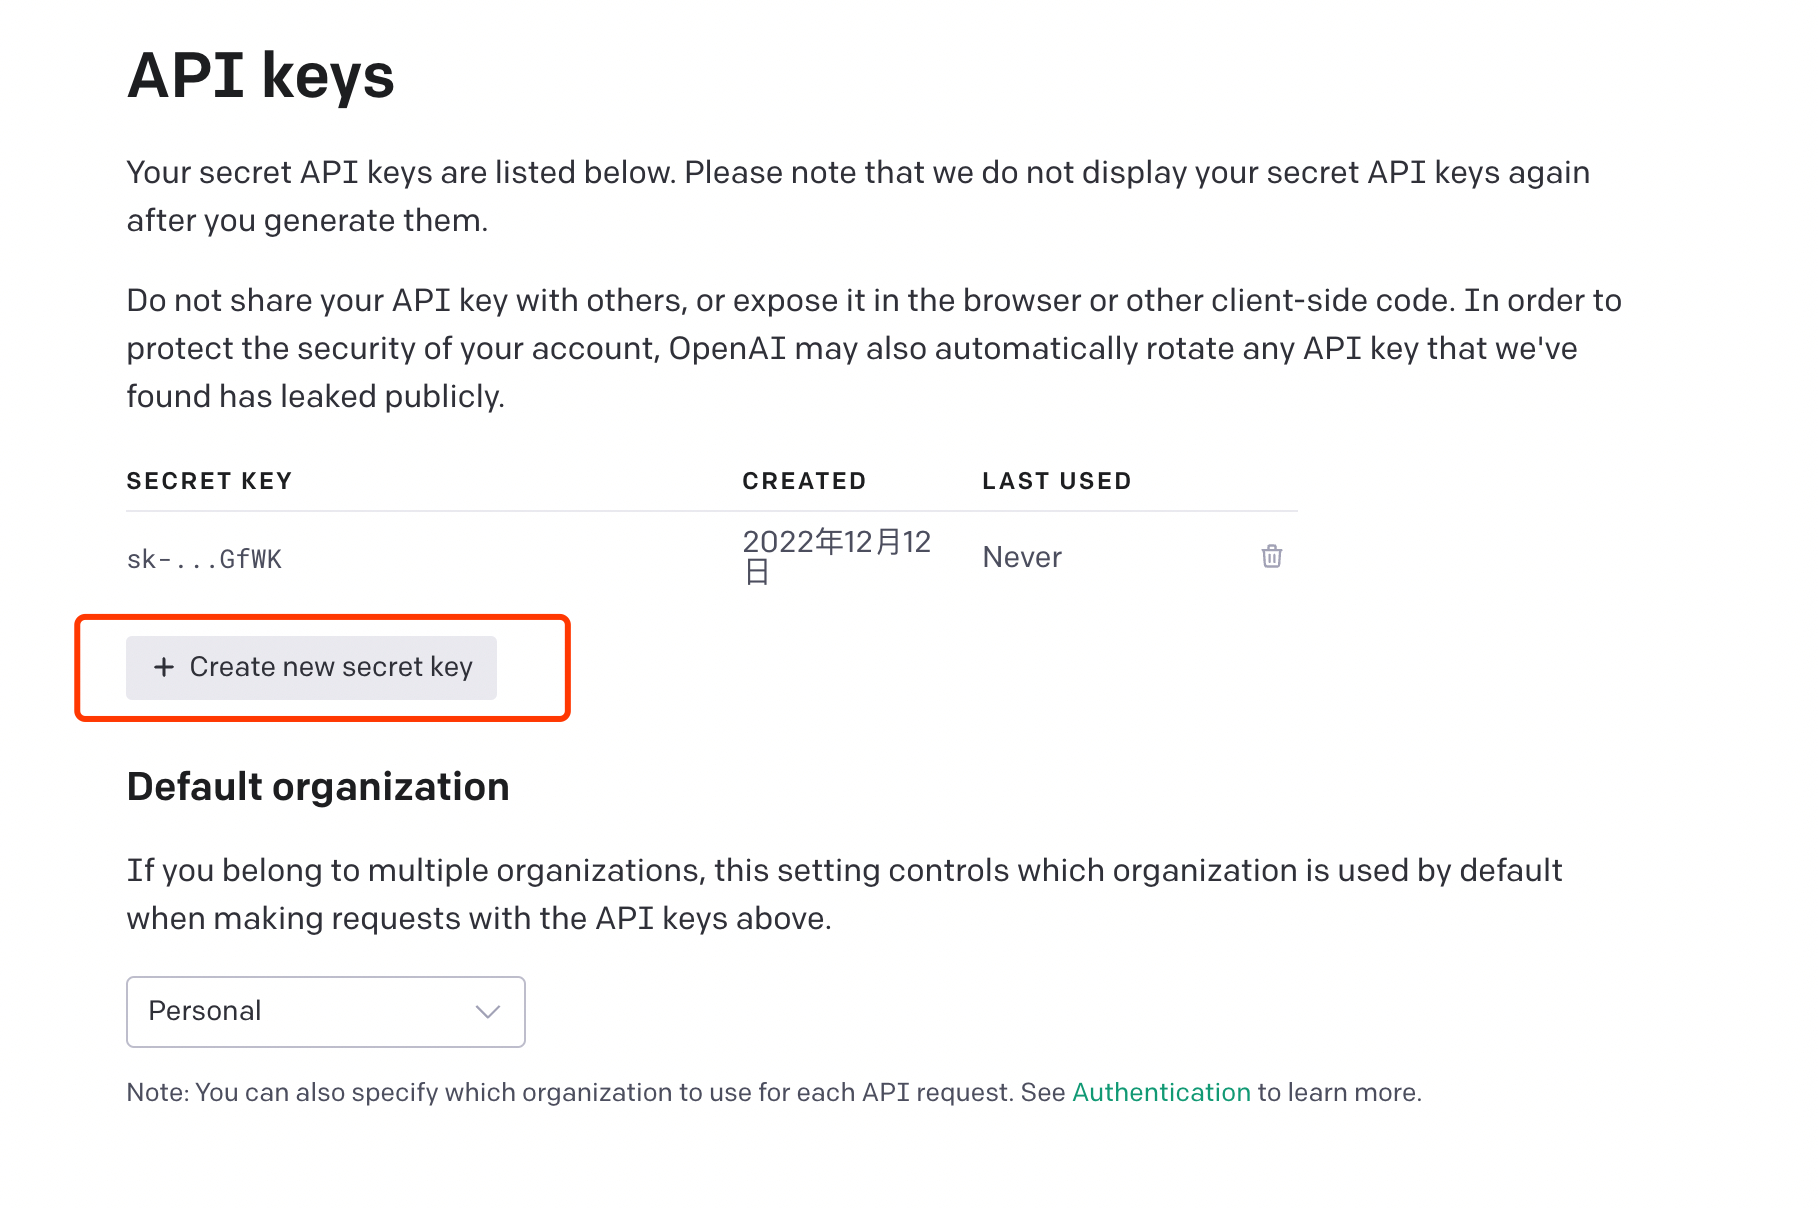
Task: Click the down arrow inside the organization box
Action: (x=488, y=1011)
